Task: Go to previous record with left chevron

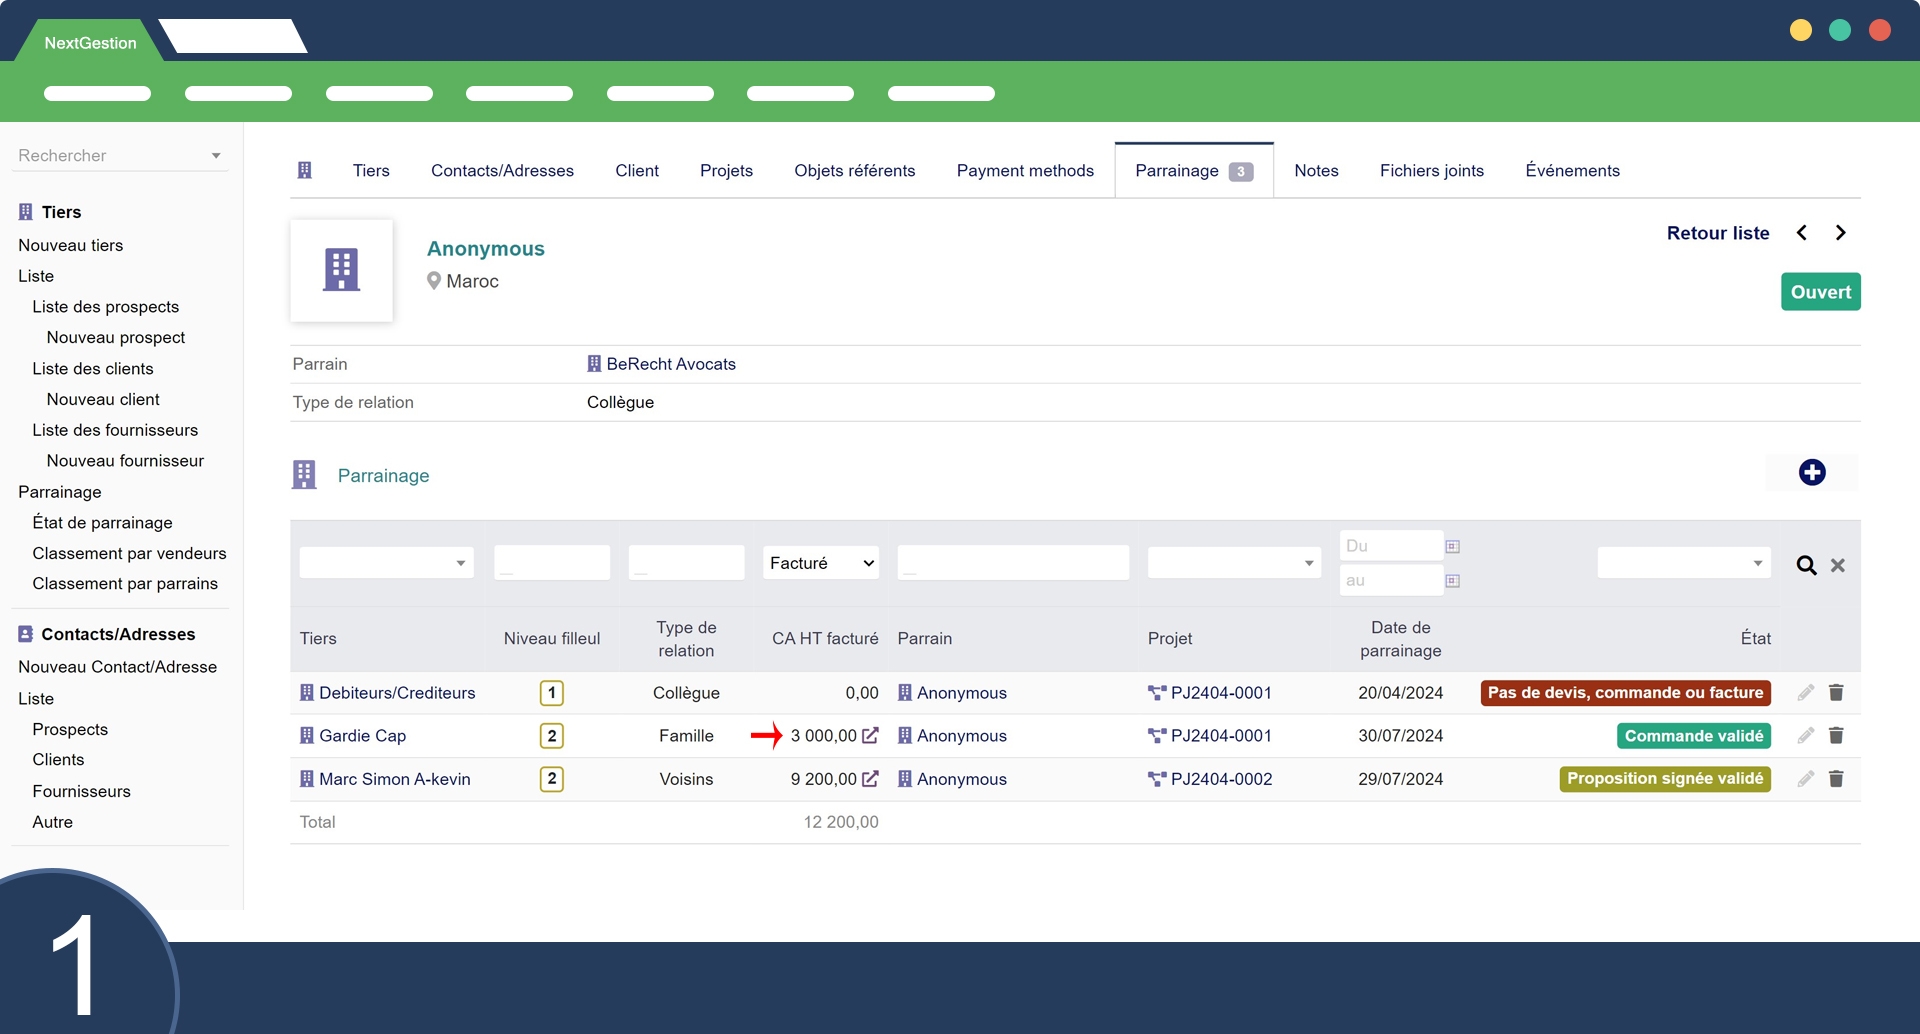Action: pos(1801,233)
